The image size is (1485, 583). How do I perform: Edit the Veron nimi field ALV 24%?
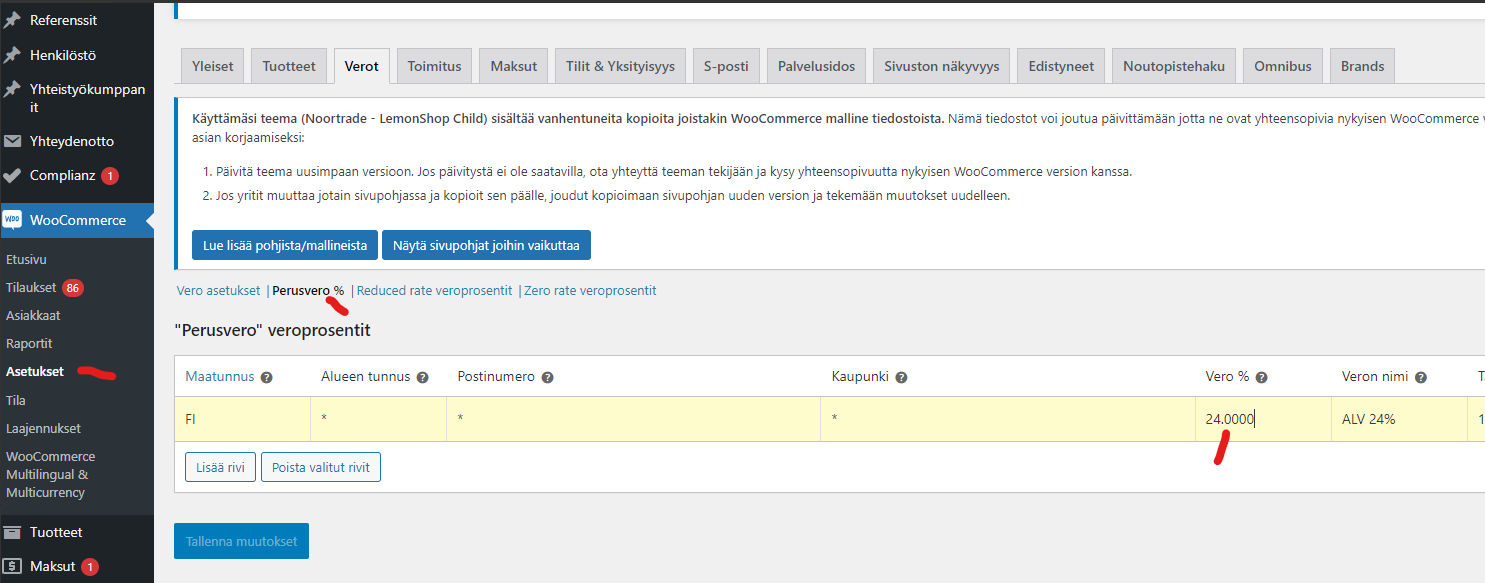click(x=1395, y=420)
